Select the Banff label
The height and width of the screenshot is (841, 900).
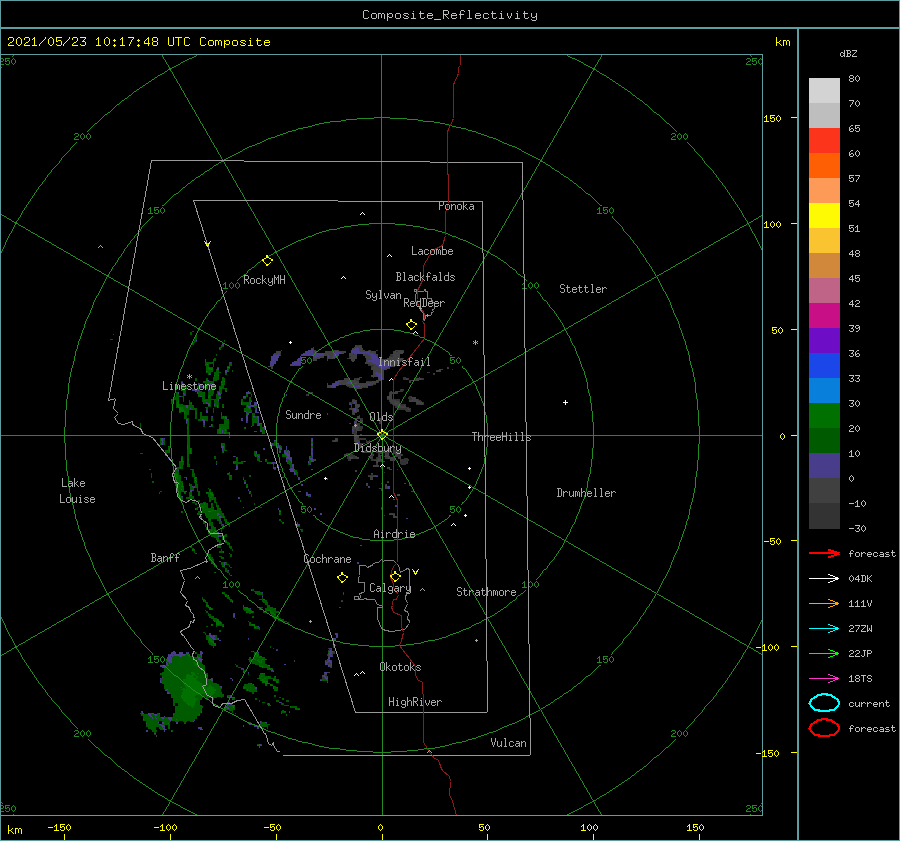pyautogui.click(x=165, y=557)
